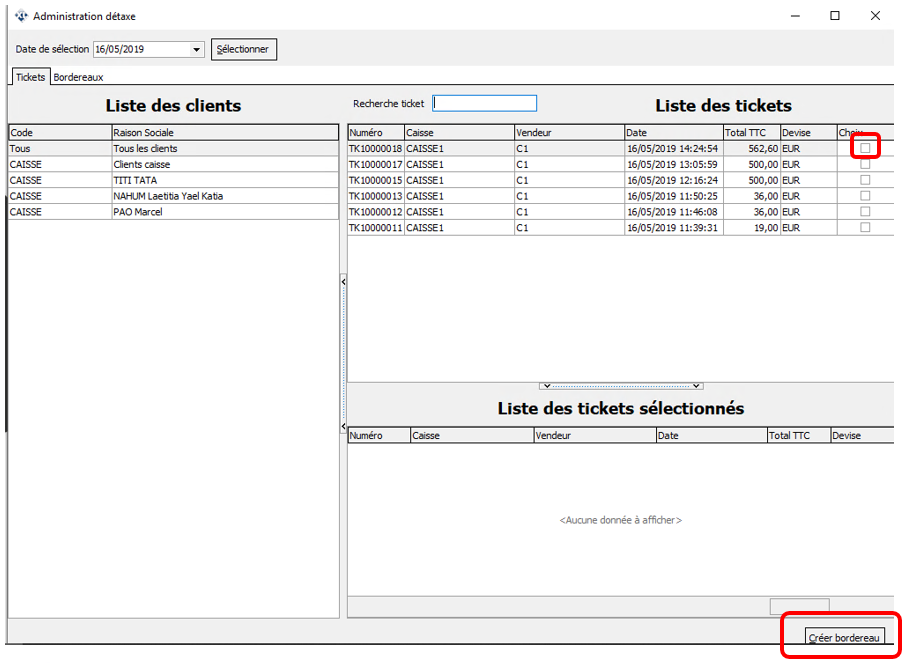Viewport: 902px width, 663px height.
Task: Click the Créer bordereau button
Action: tap(845, 637)
